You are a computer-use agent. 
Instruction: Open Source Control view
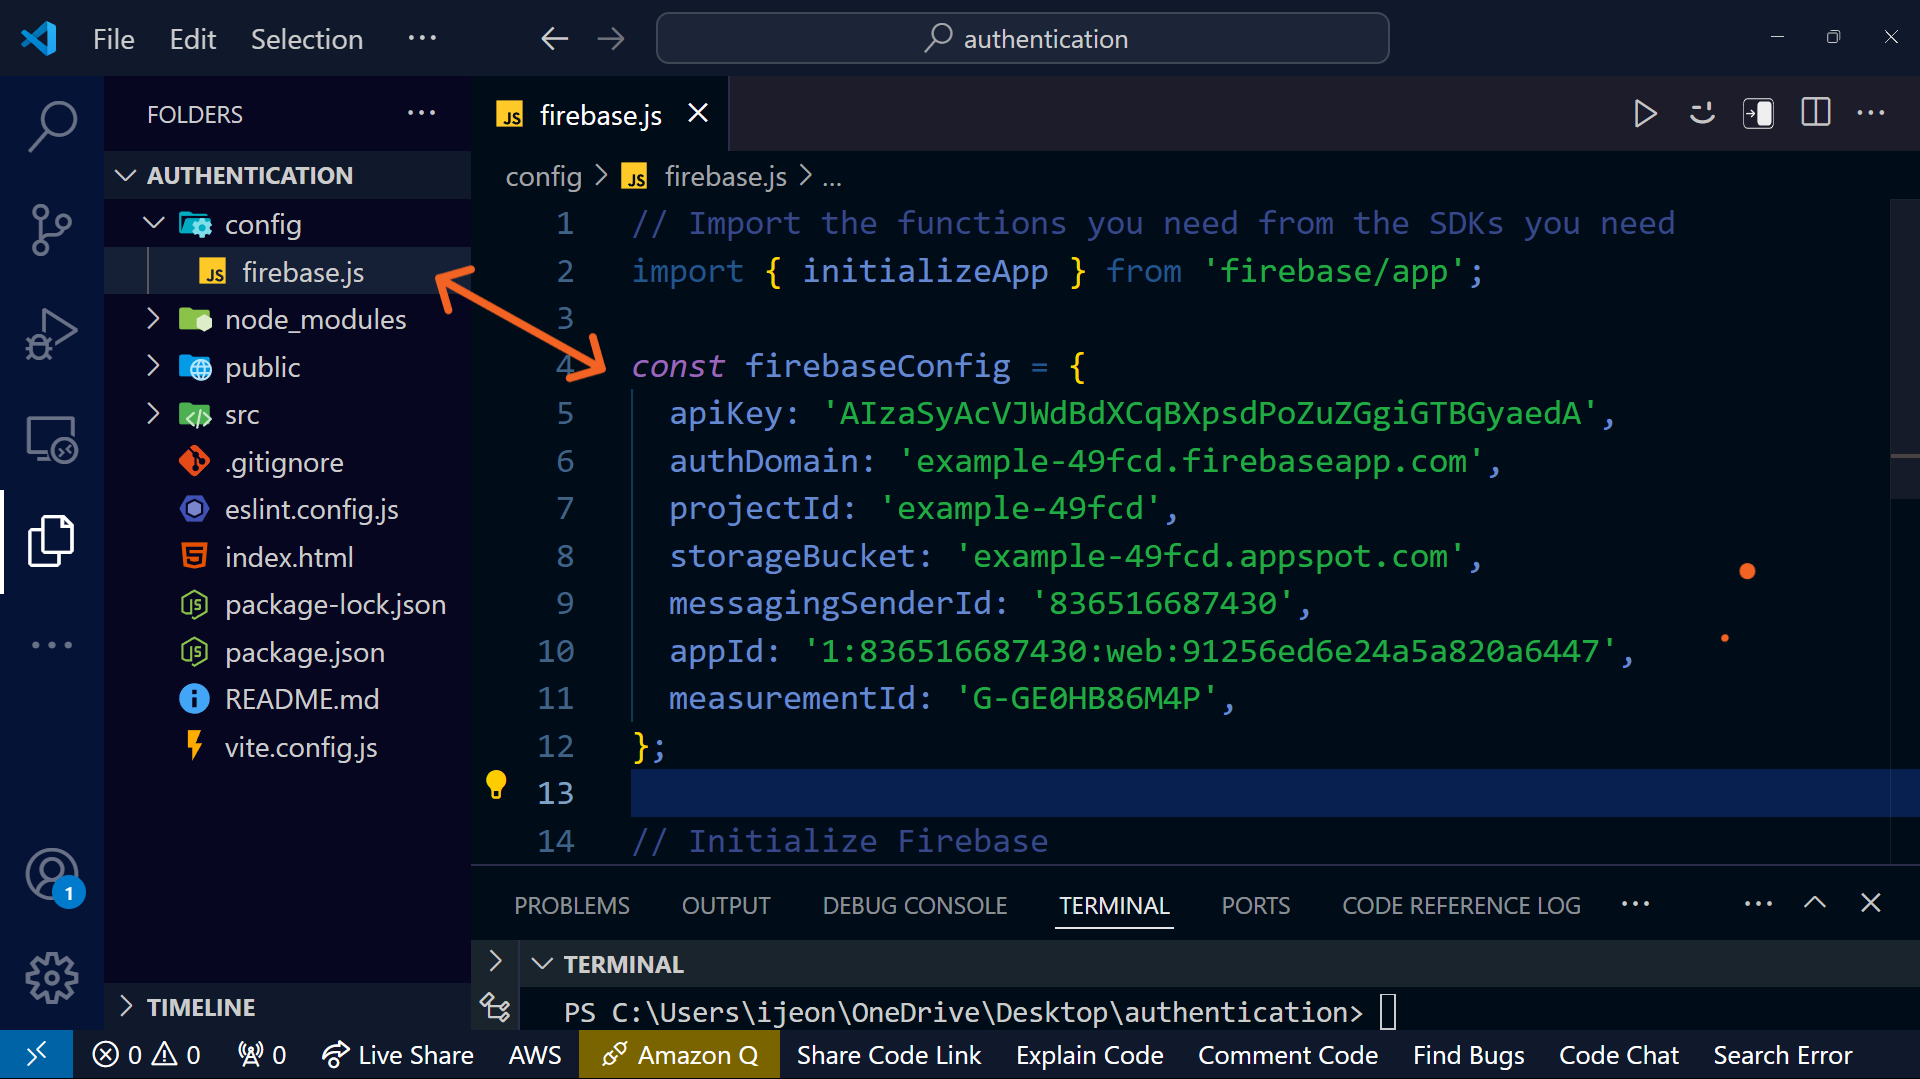(52, 230)
